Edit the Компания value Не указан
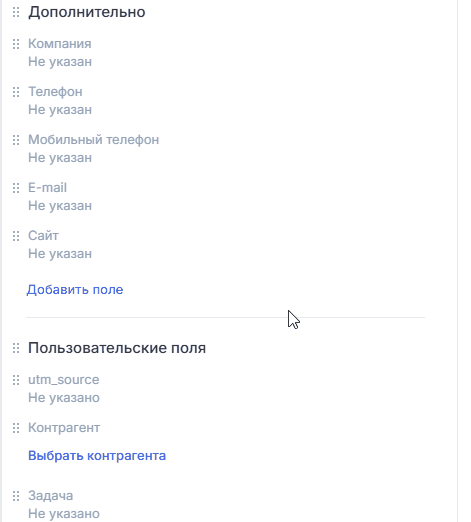 click(x=60, y=62)
